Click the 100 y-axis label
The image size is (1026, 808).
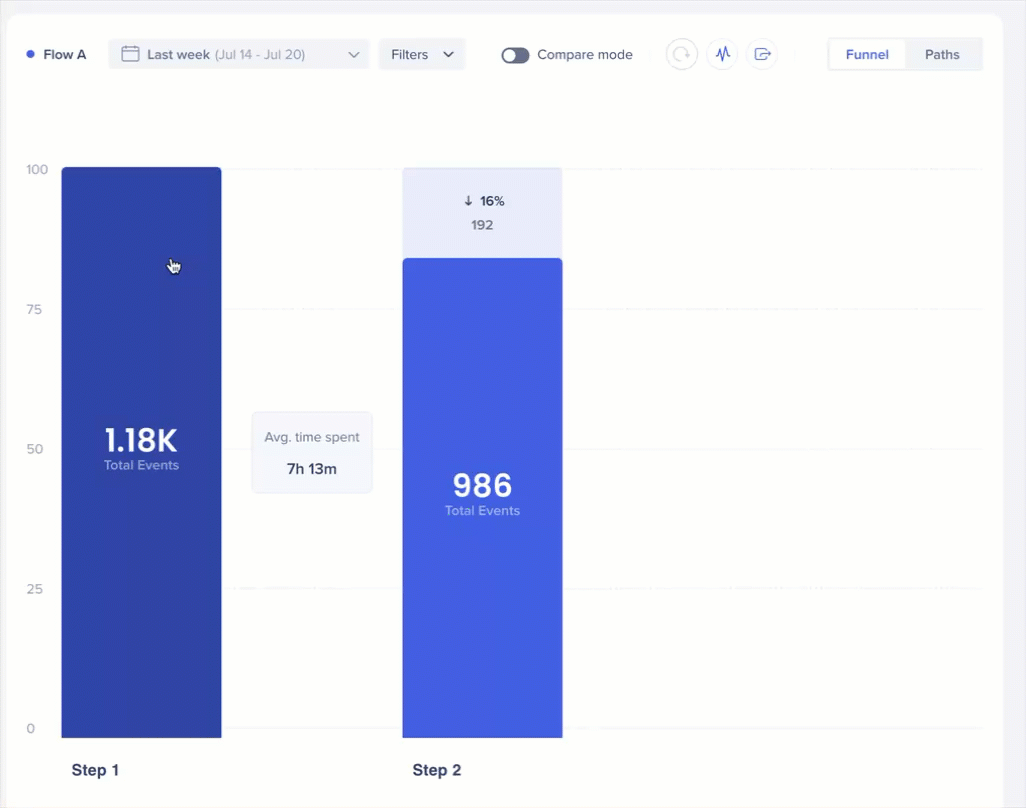37,169
